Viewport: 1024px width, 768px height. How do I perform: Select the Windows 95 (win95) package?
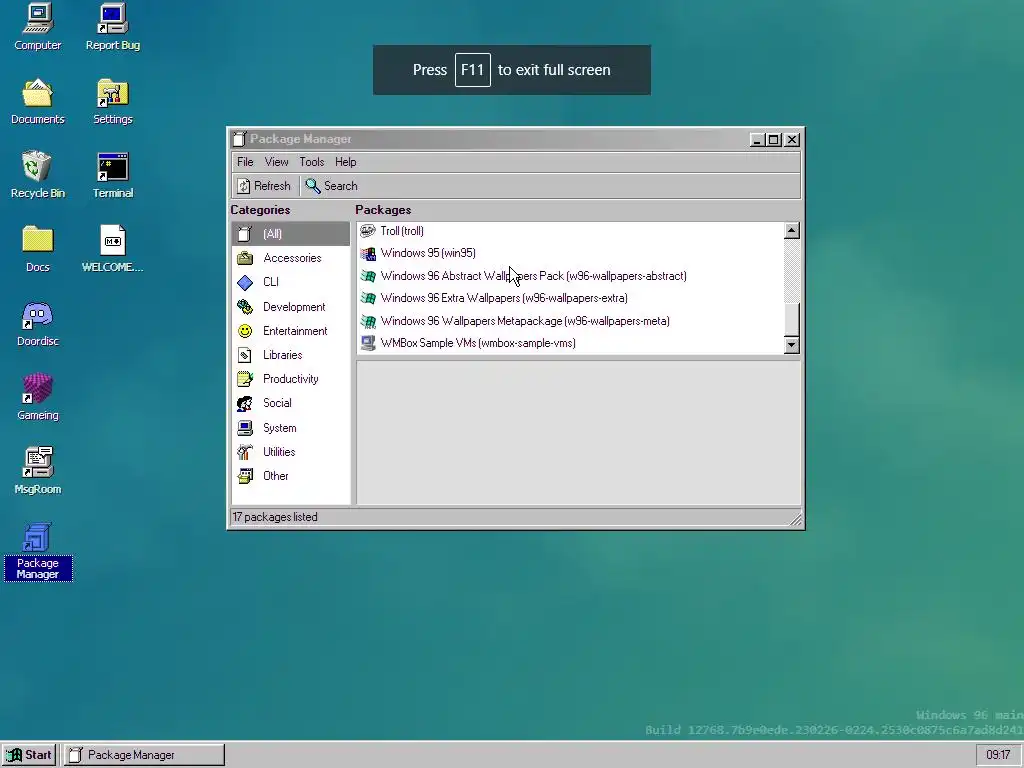pos(428,253)
